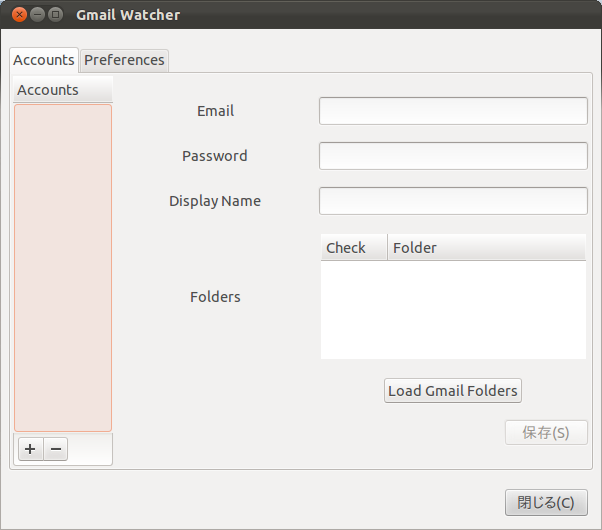Click the Accounts list column header

point(63,89)
